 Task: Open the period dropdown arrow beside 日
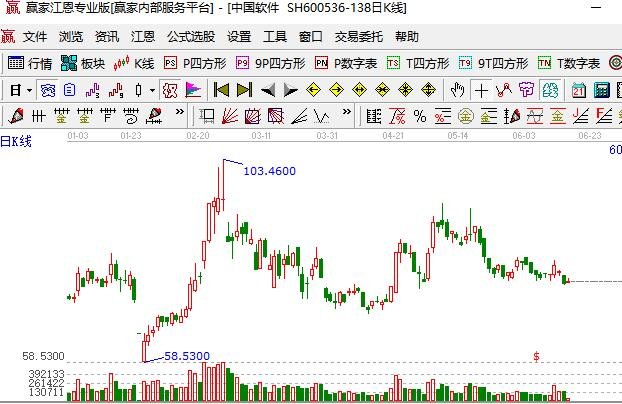[x=29, y=90]
